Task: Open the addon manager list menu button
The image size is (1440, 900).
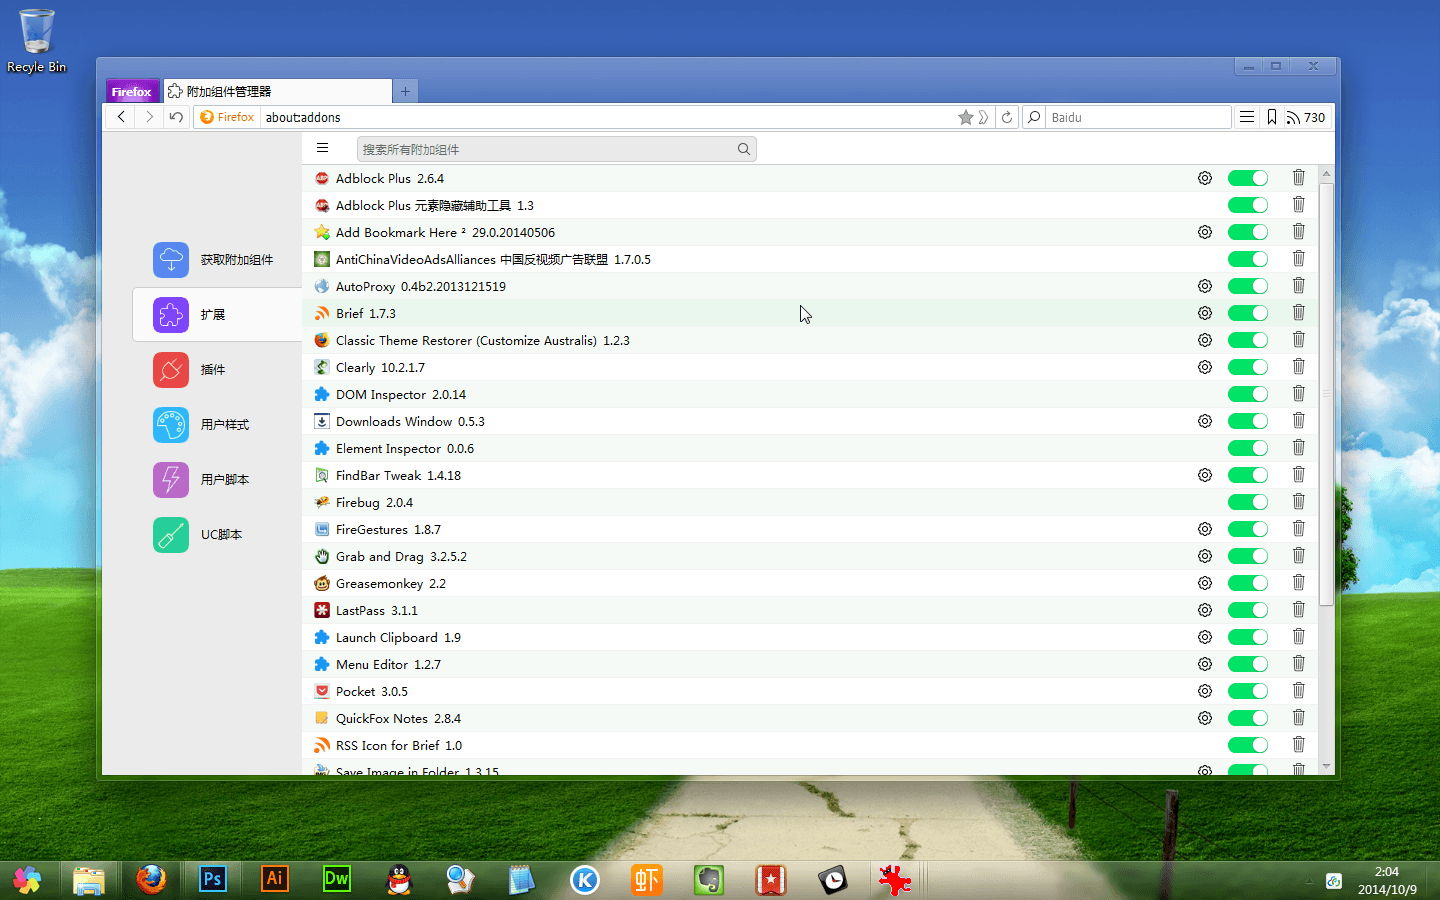Action: click(x=322, y=148)
